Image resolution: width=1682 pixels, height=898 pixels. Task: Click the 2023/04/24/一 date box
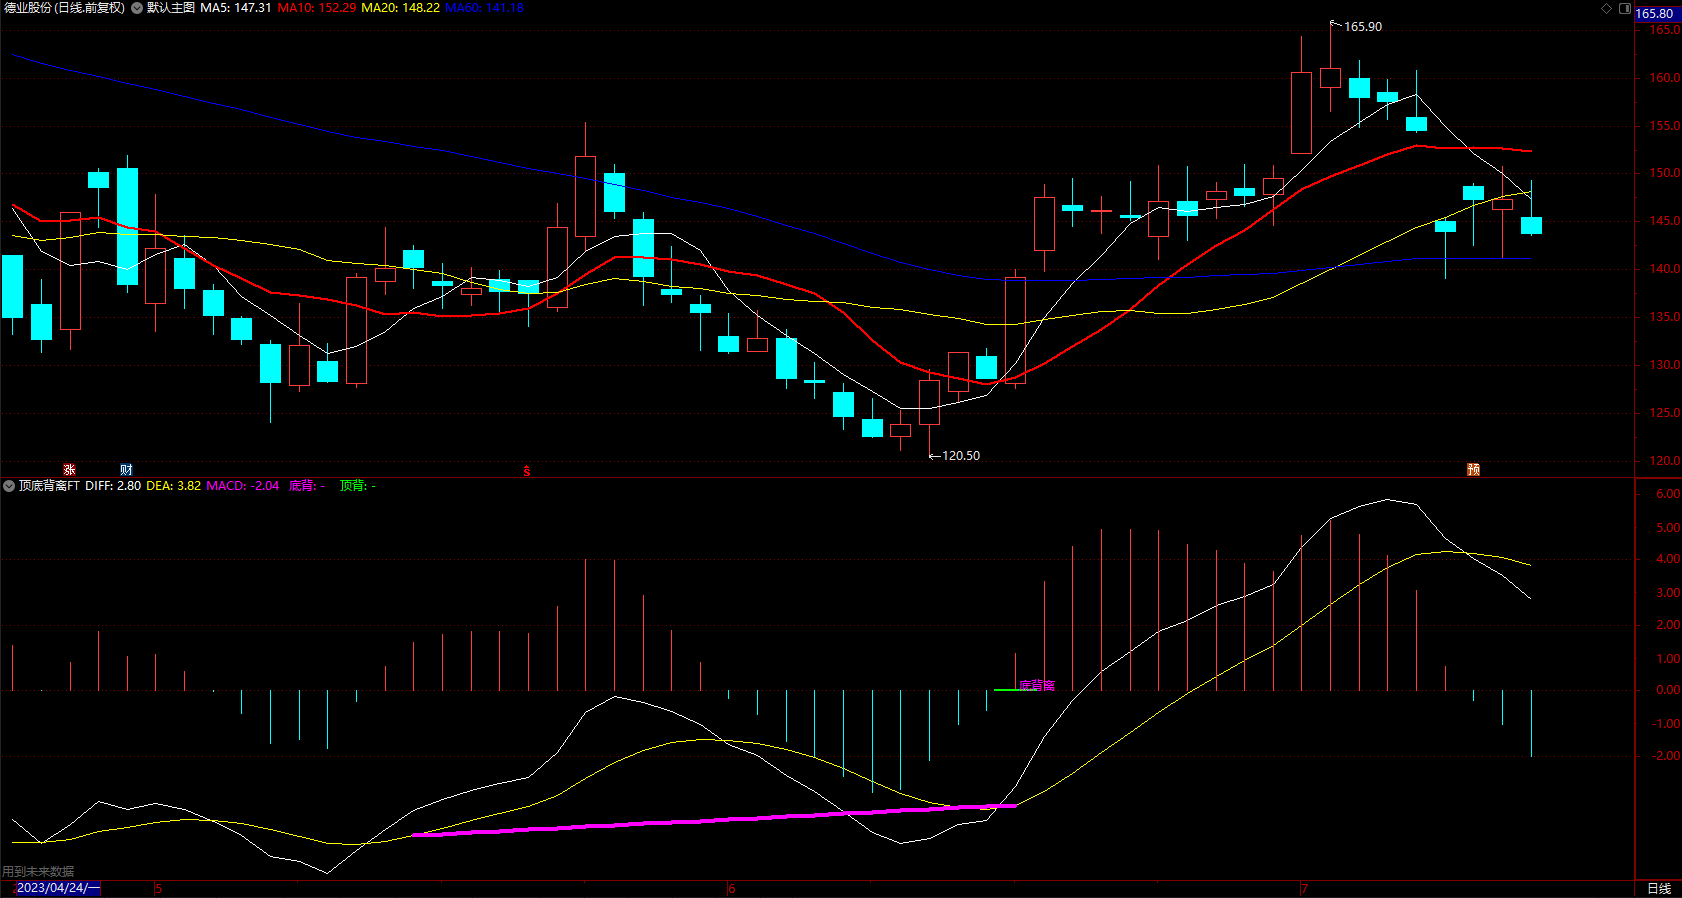[x=57, y=888]
